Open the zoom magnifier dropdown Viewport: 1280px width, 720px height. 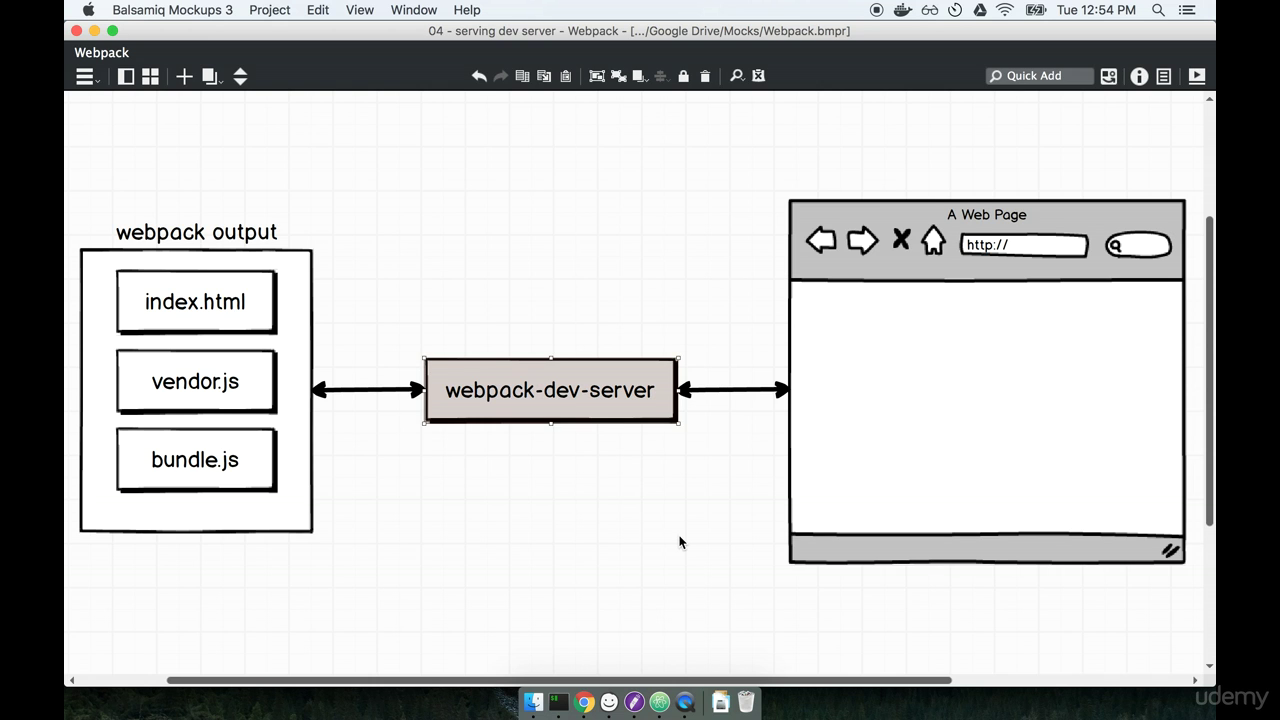tap(737, 76)
